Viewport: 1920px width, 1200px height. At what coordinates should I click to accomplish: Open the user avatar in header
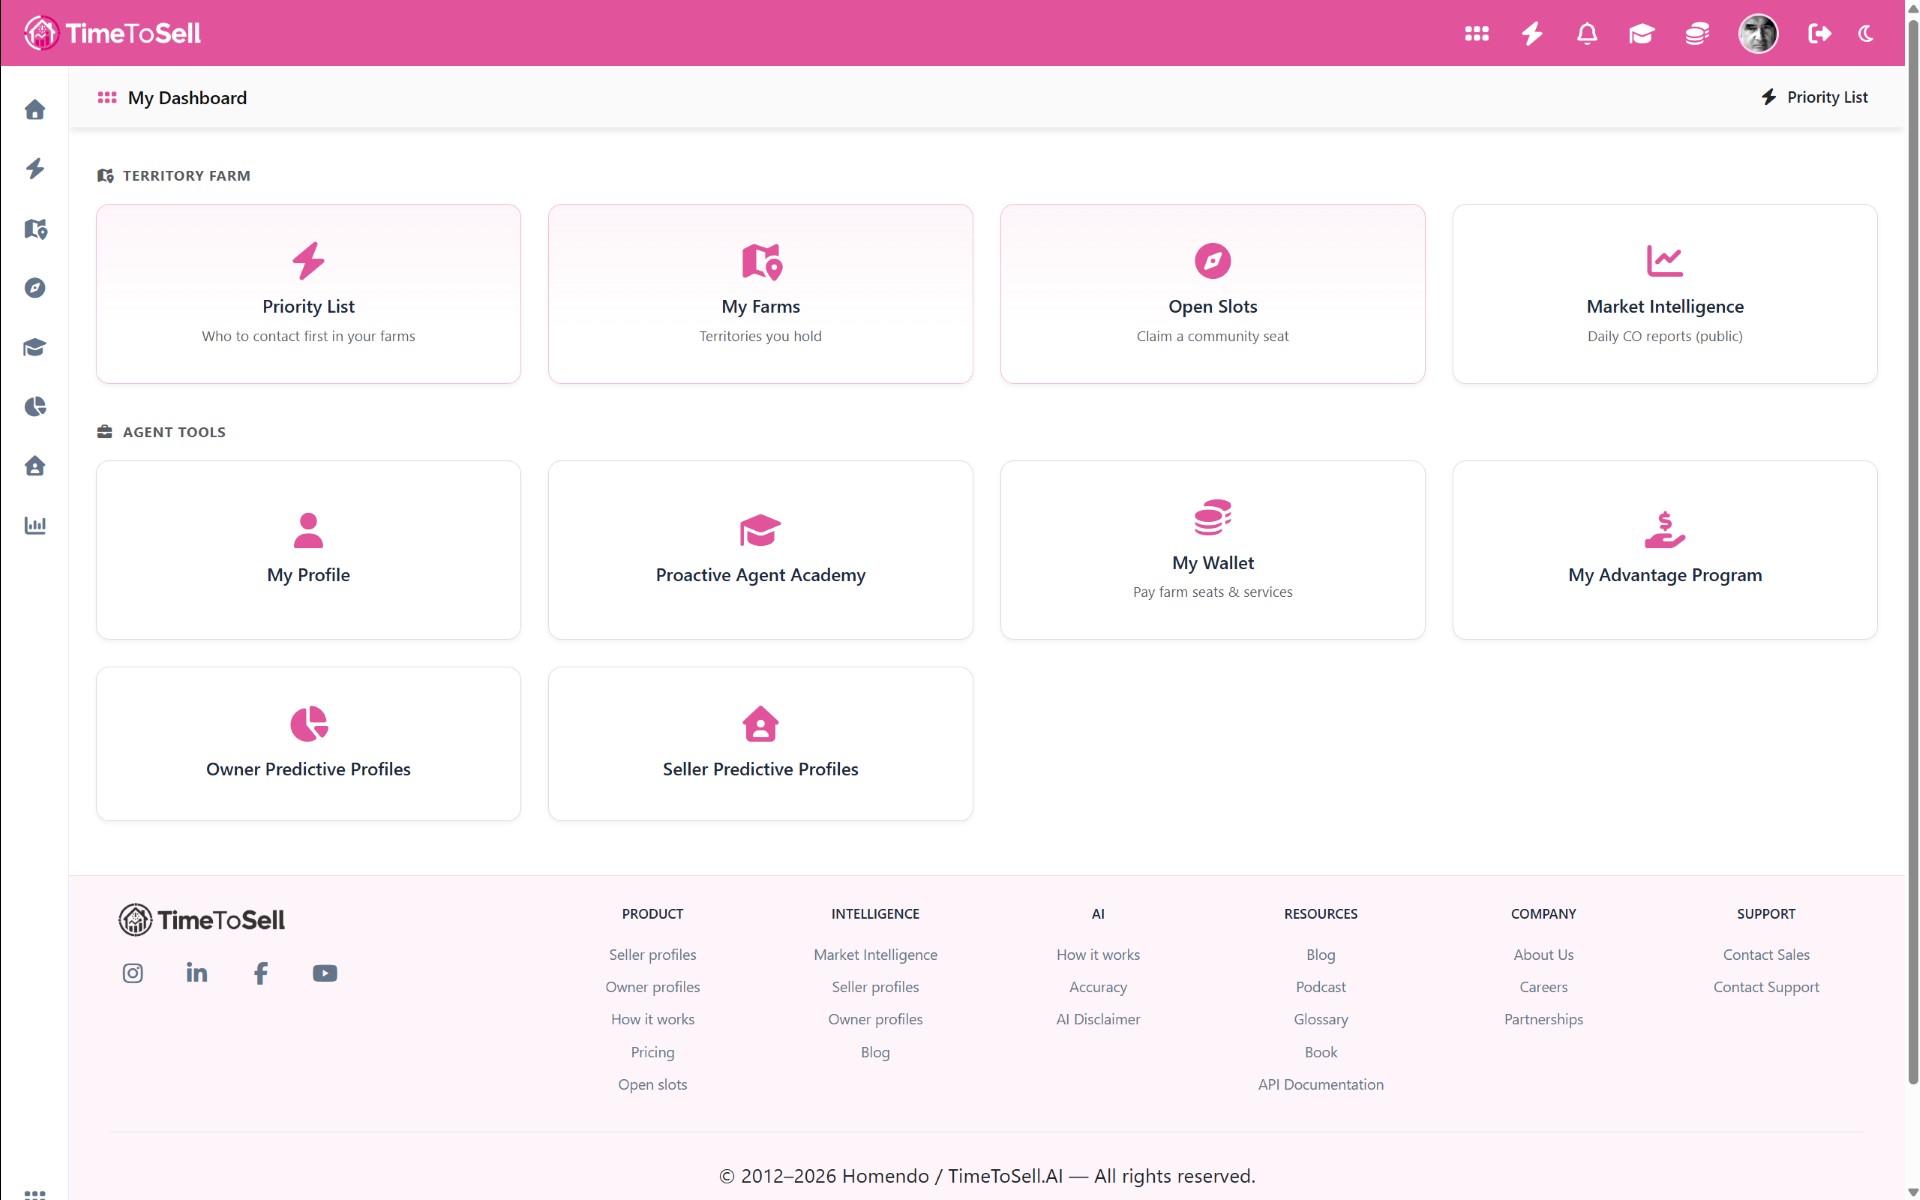point(1758,33)
